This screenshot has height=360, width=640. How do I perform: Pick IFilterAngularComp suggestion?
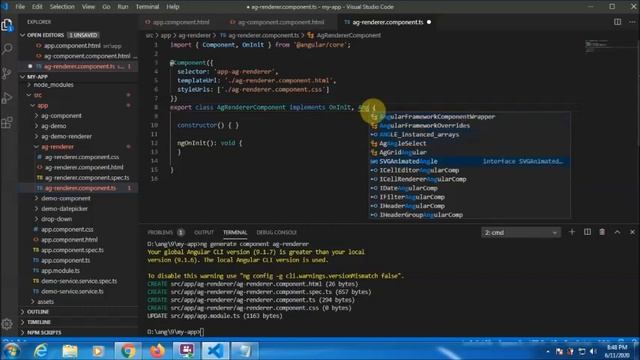[469, 197]
